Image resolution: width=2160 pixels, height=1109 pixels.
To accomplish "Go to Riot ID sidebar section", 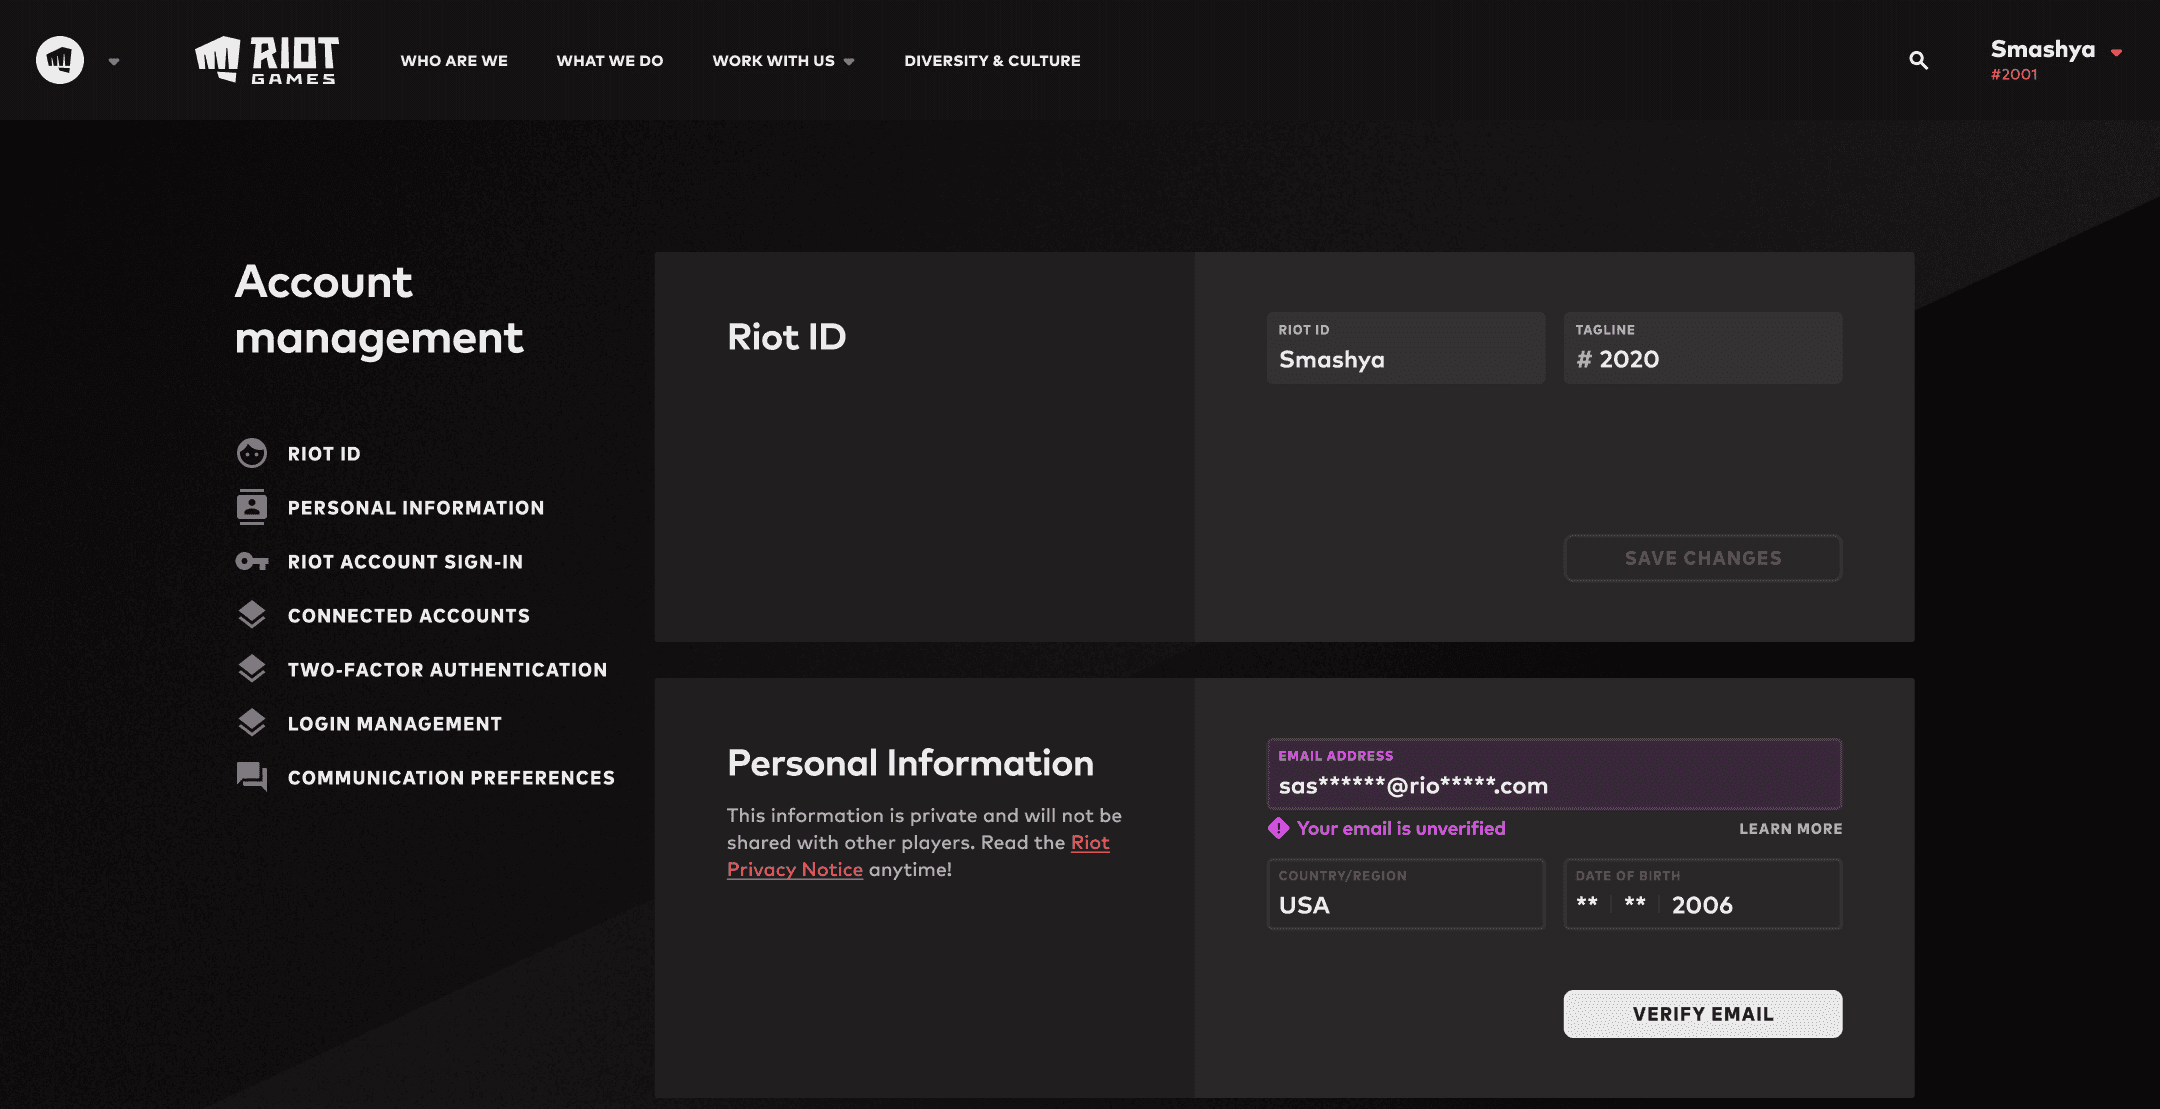I will click(x=324, y=454).
